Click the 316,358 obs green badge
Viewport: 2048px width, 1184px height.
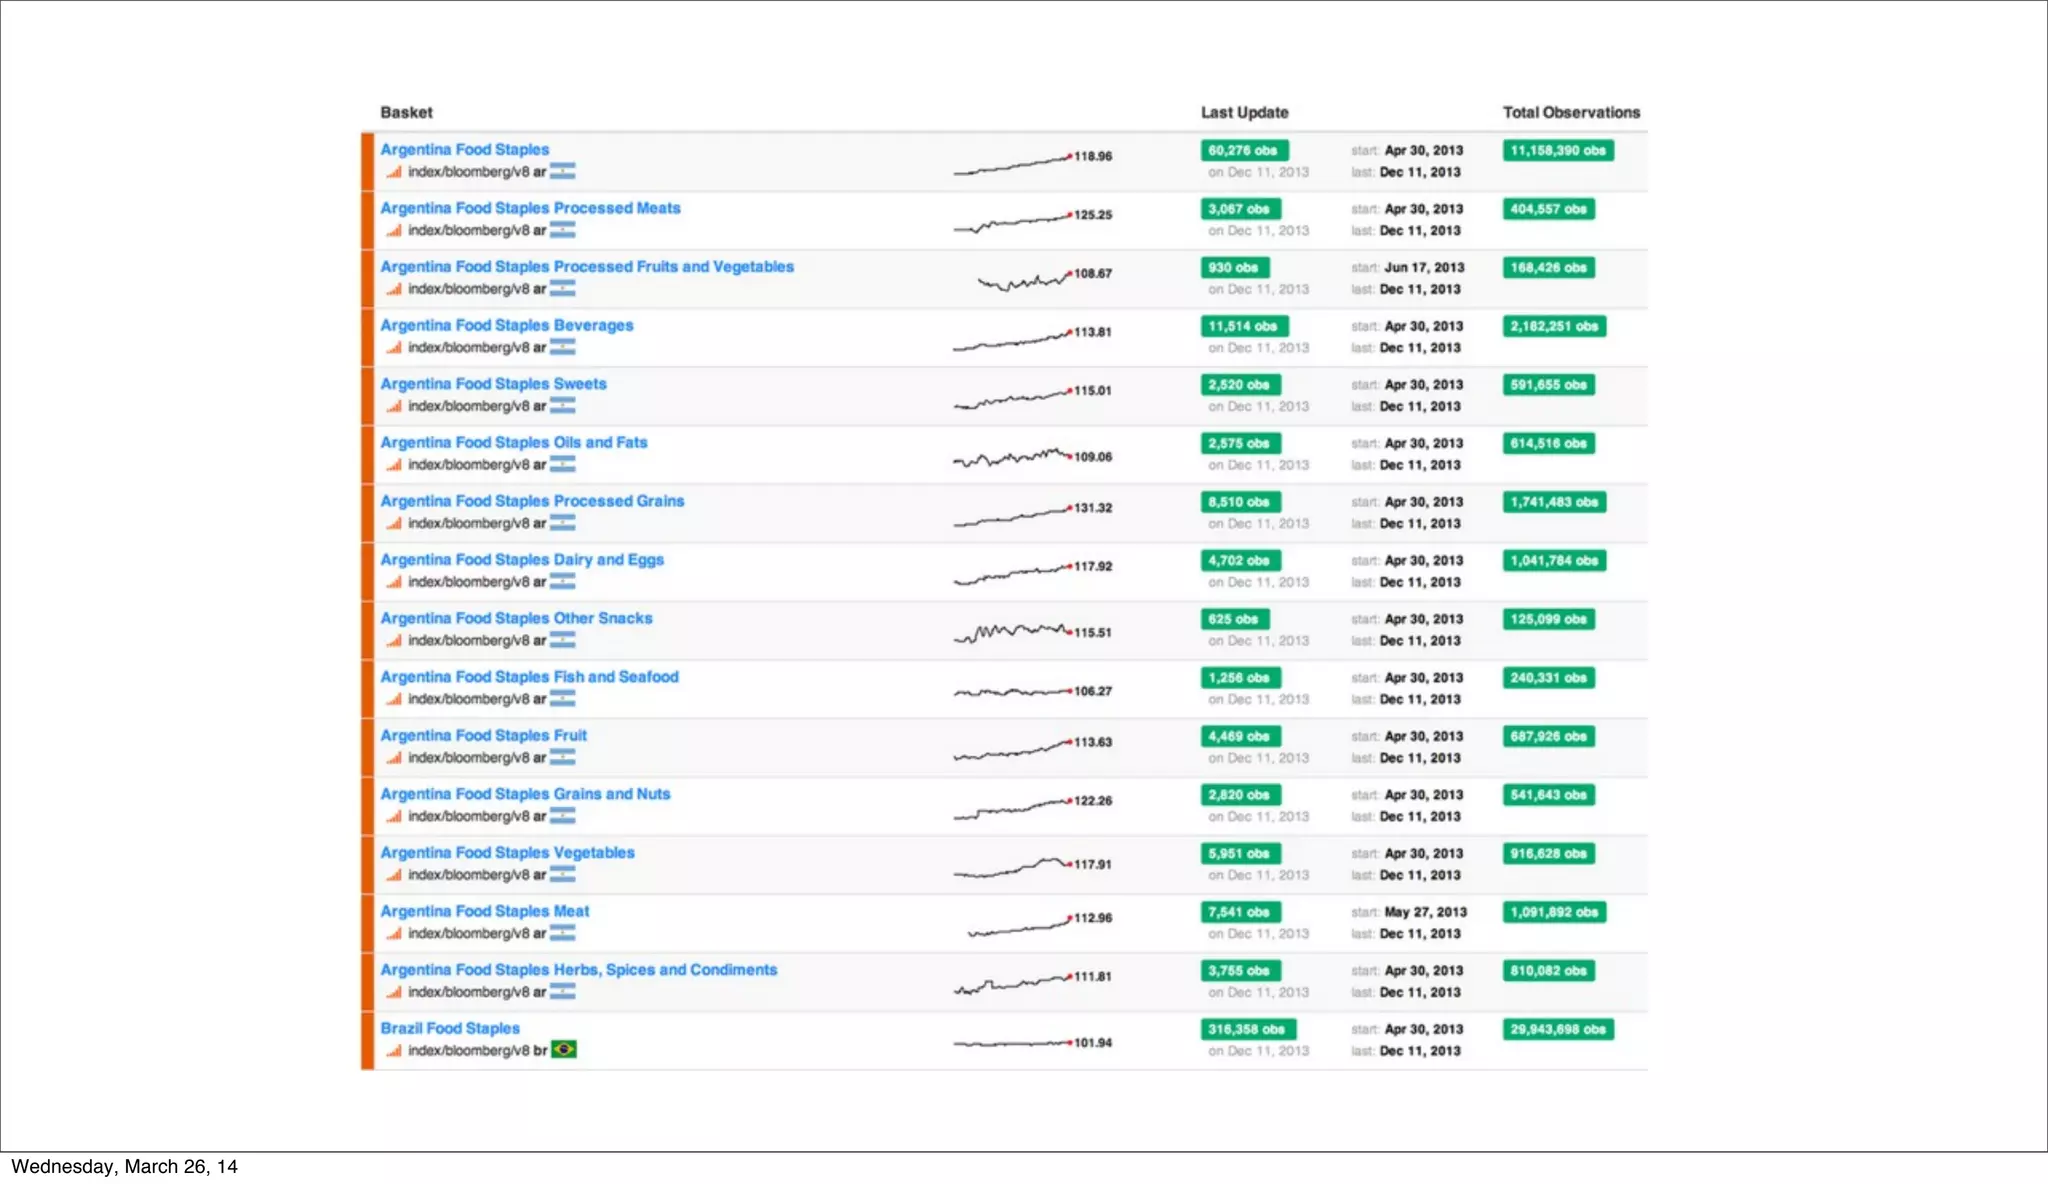(1247, 1029)
